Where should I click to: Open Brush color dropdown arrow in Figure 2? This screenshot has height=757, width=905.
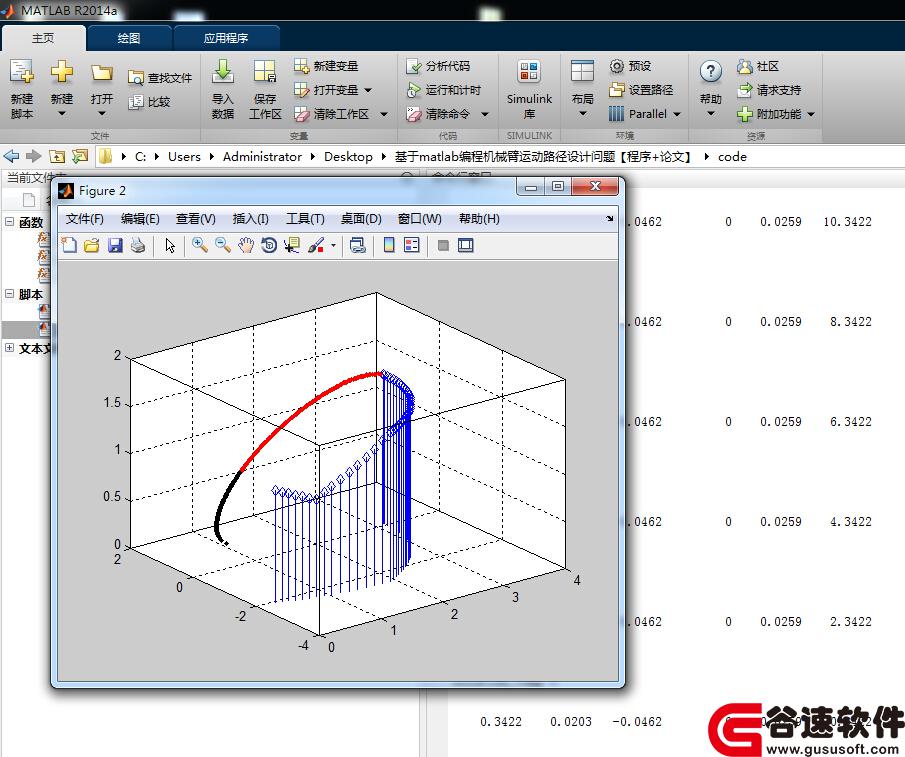coord(333,246)
